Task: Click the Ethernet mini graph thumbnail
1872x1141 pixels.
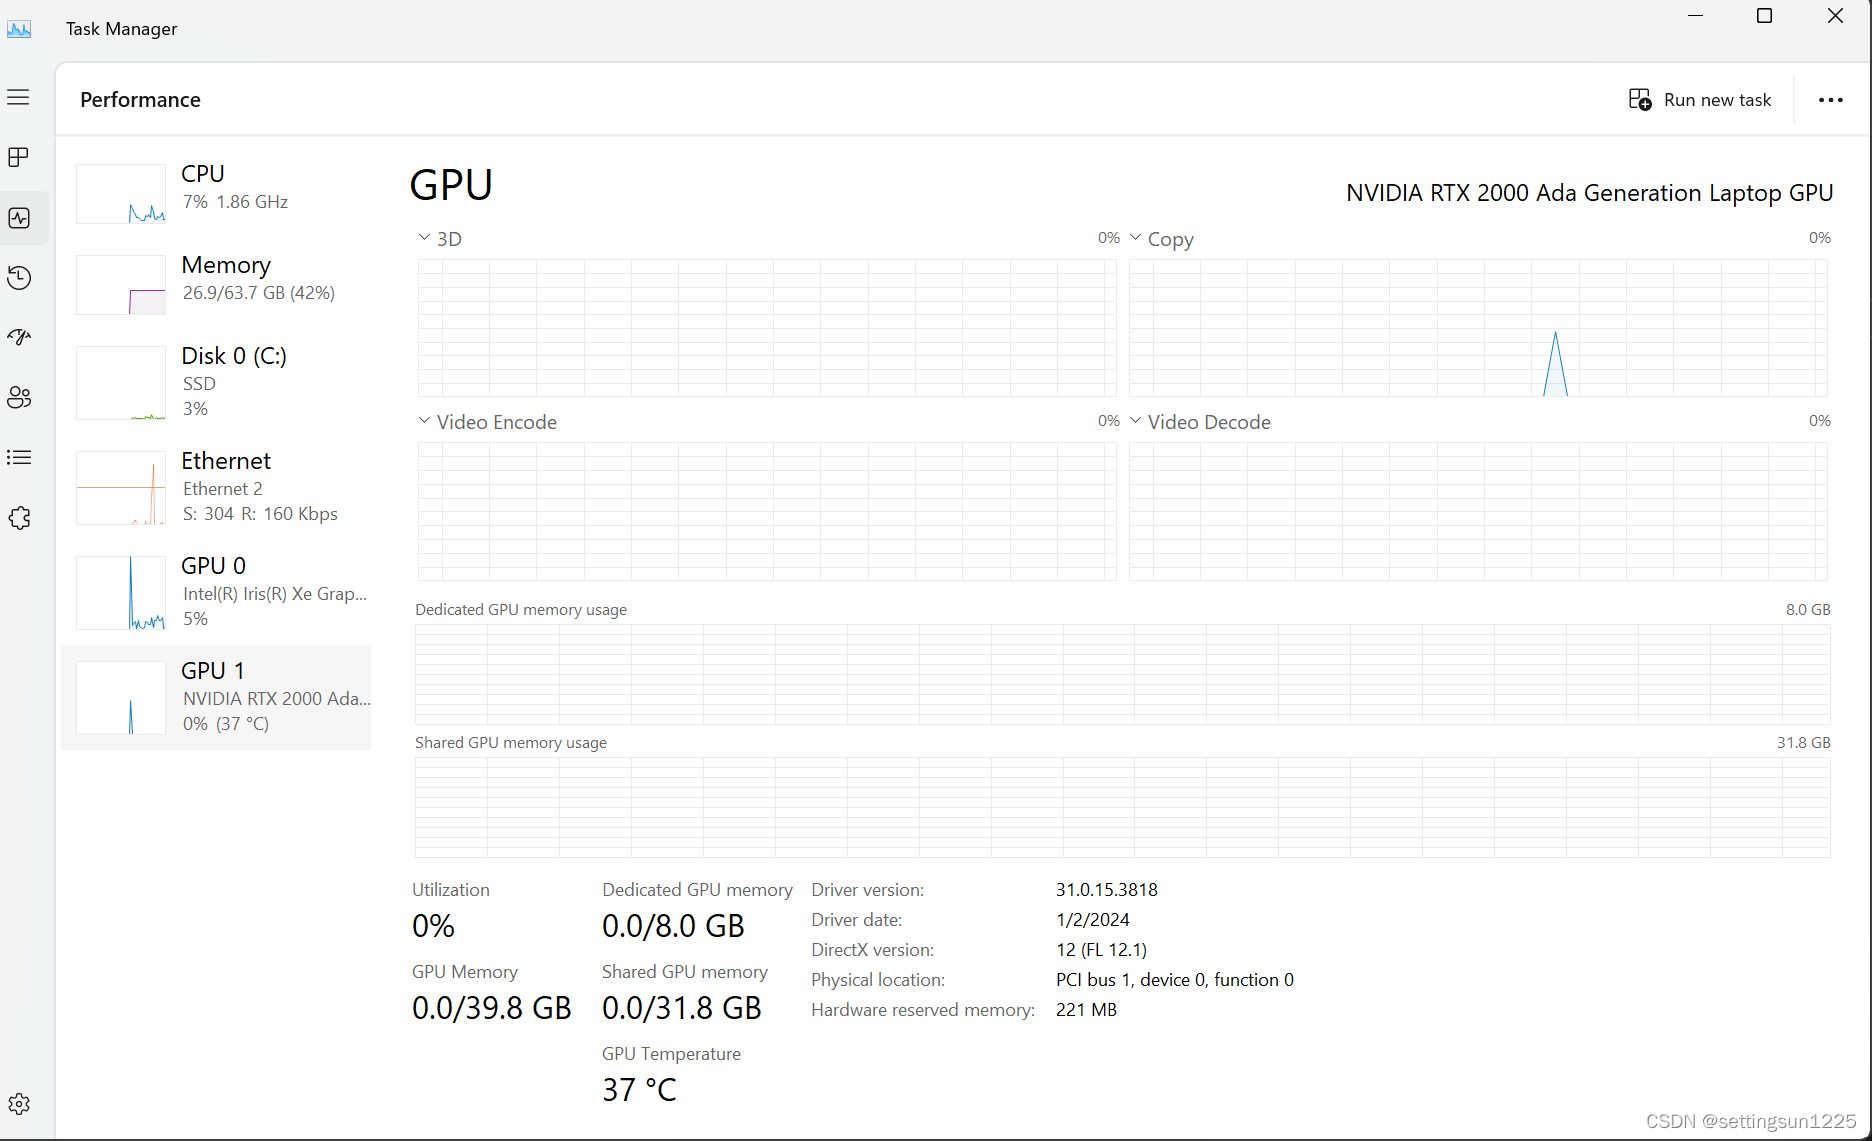Action: coord(121,488)
